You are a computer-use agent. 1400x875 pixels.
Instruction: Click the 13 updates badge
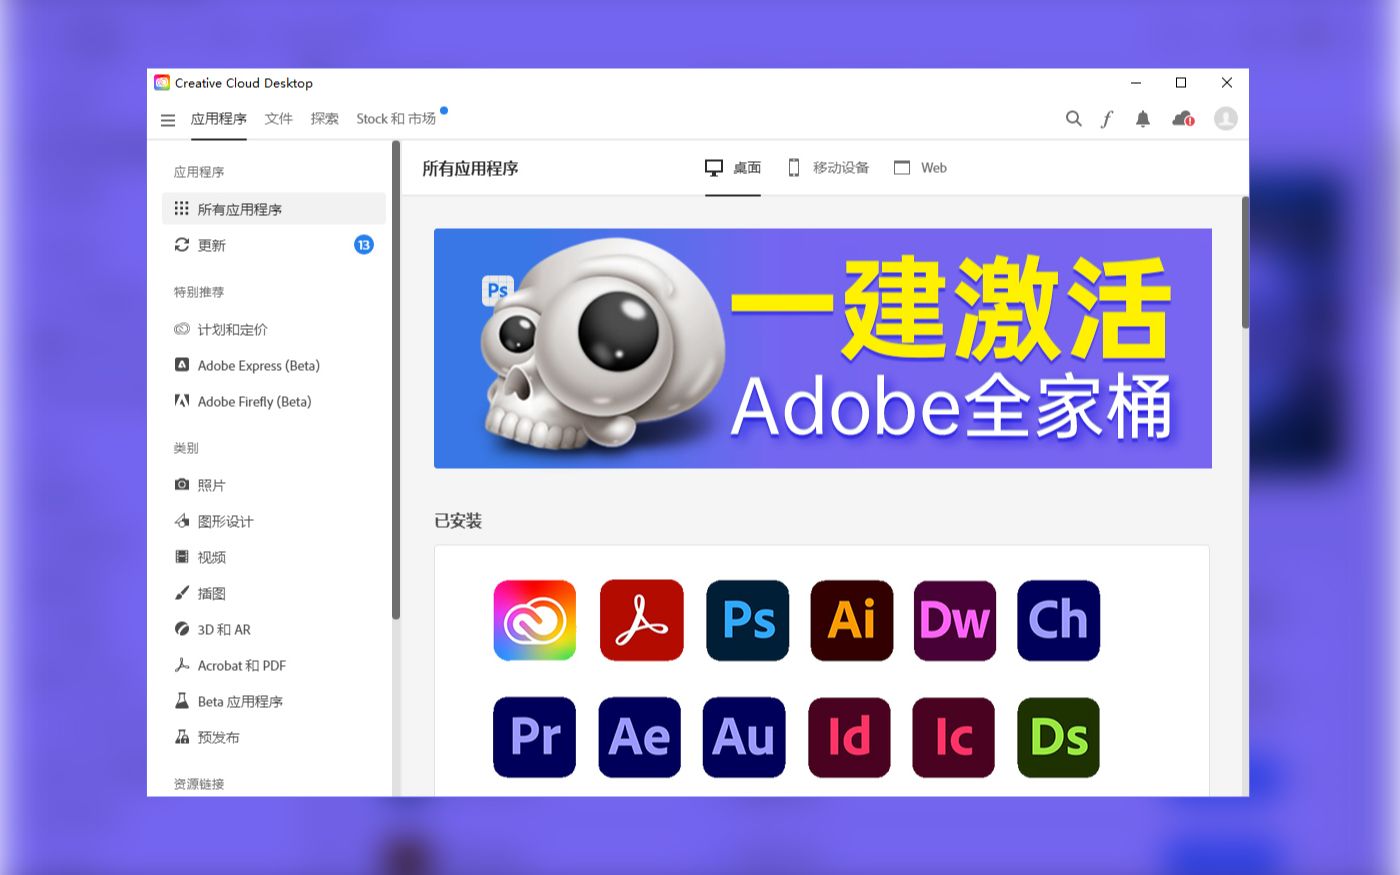(364, 245)
